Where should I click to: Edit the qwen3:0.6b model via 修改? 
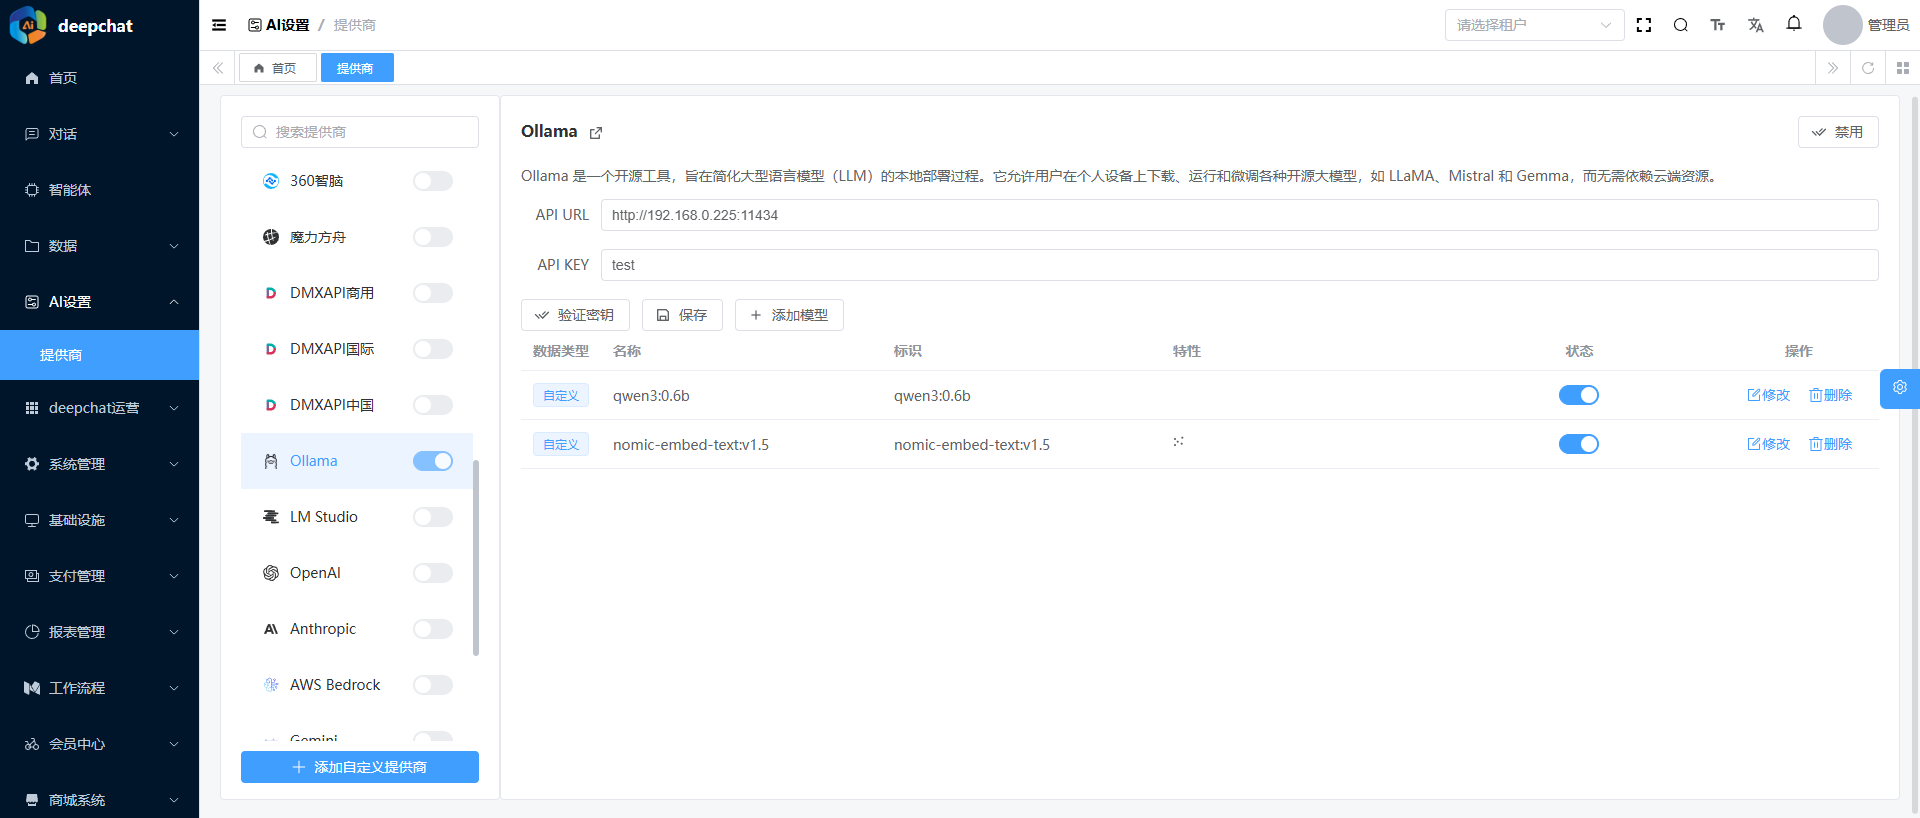pyautogui.click(x=1769, y=395)
